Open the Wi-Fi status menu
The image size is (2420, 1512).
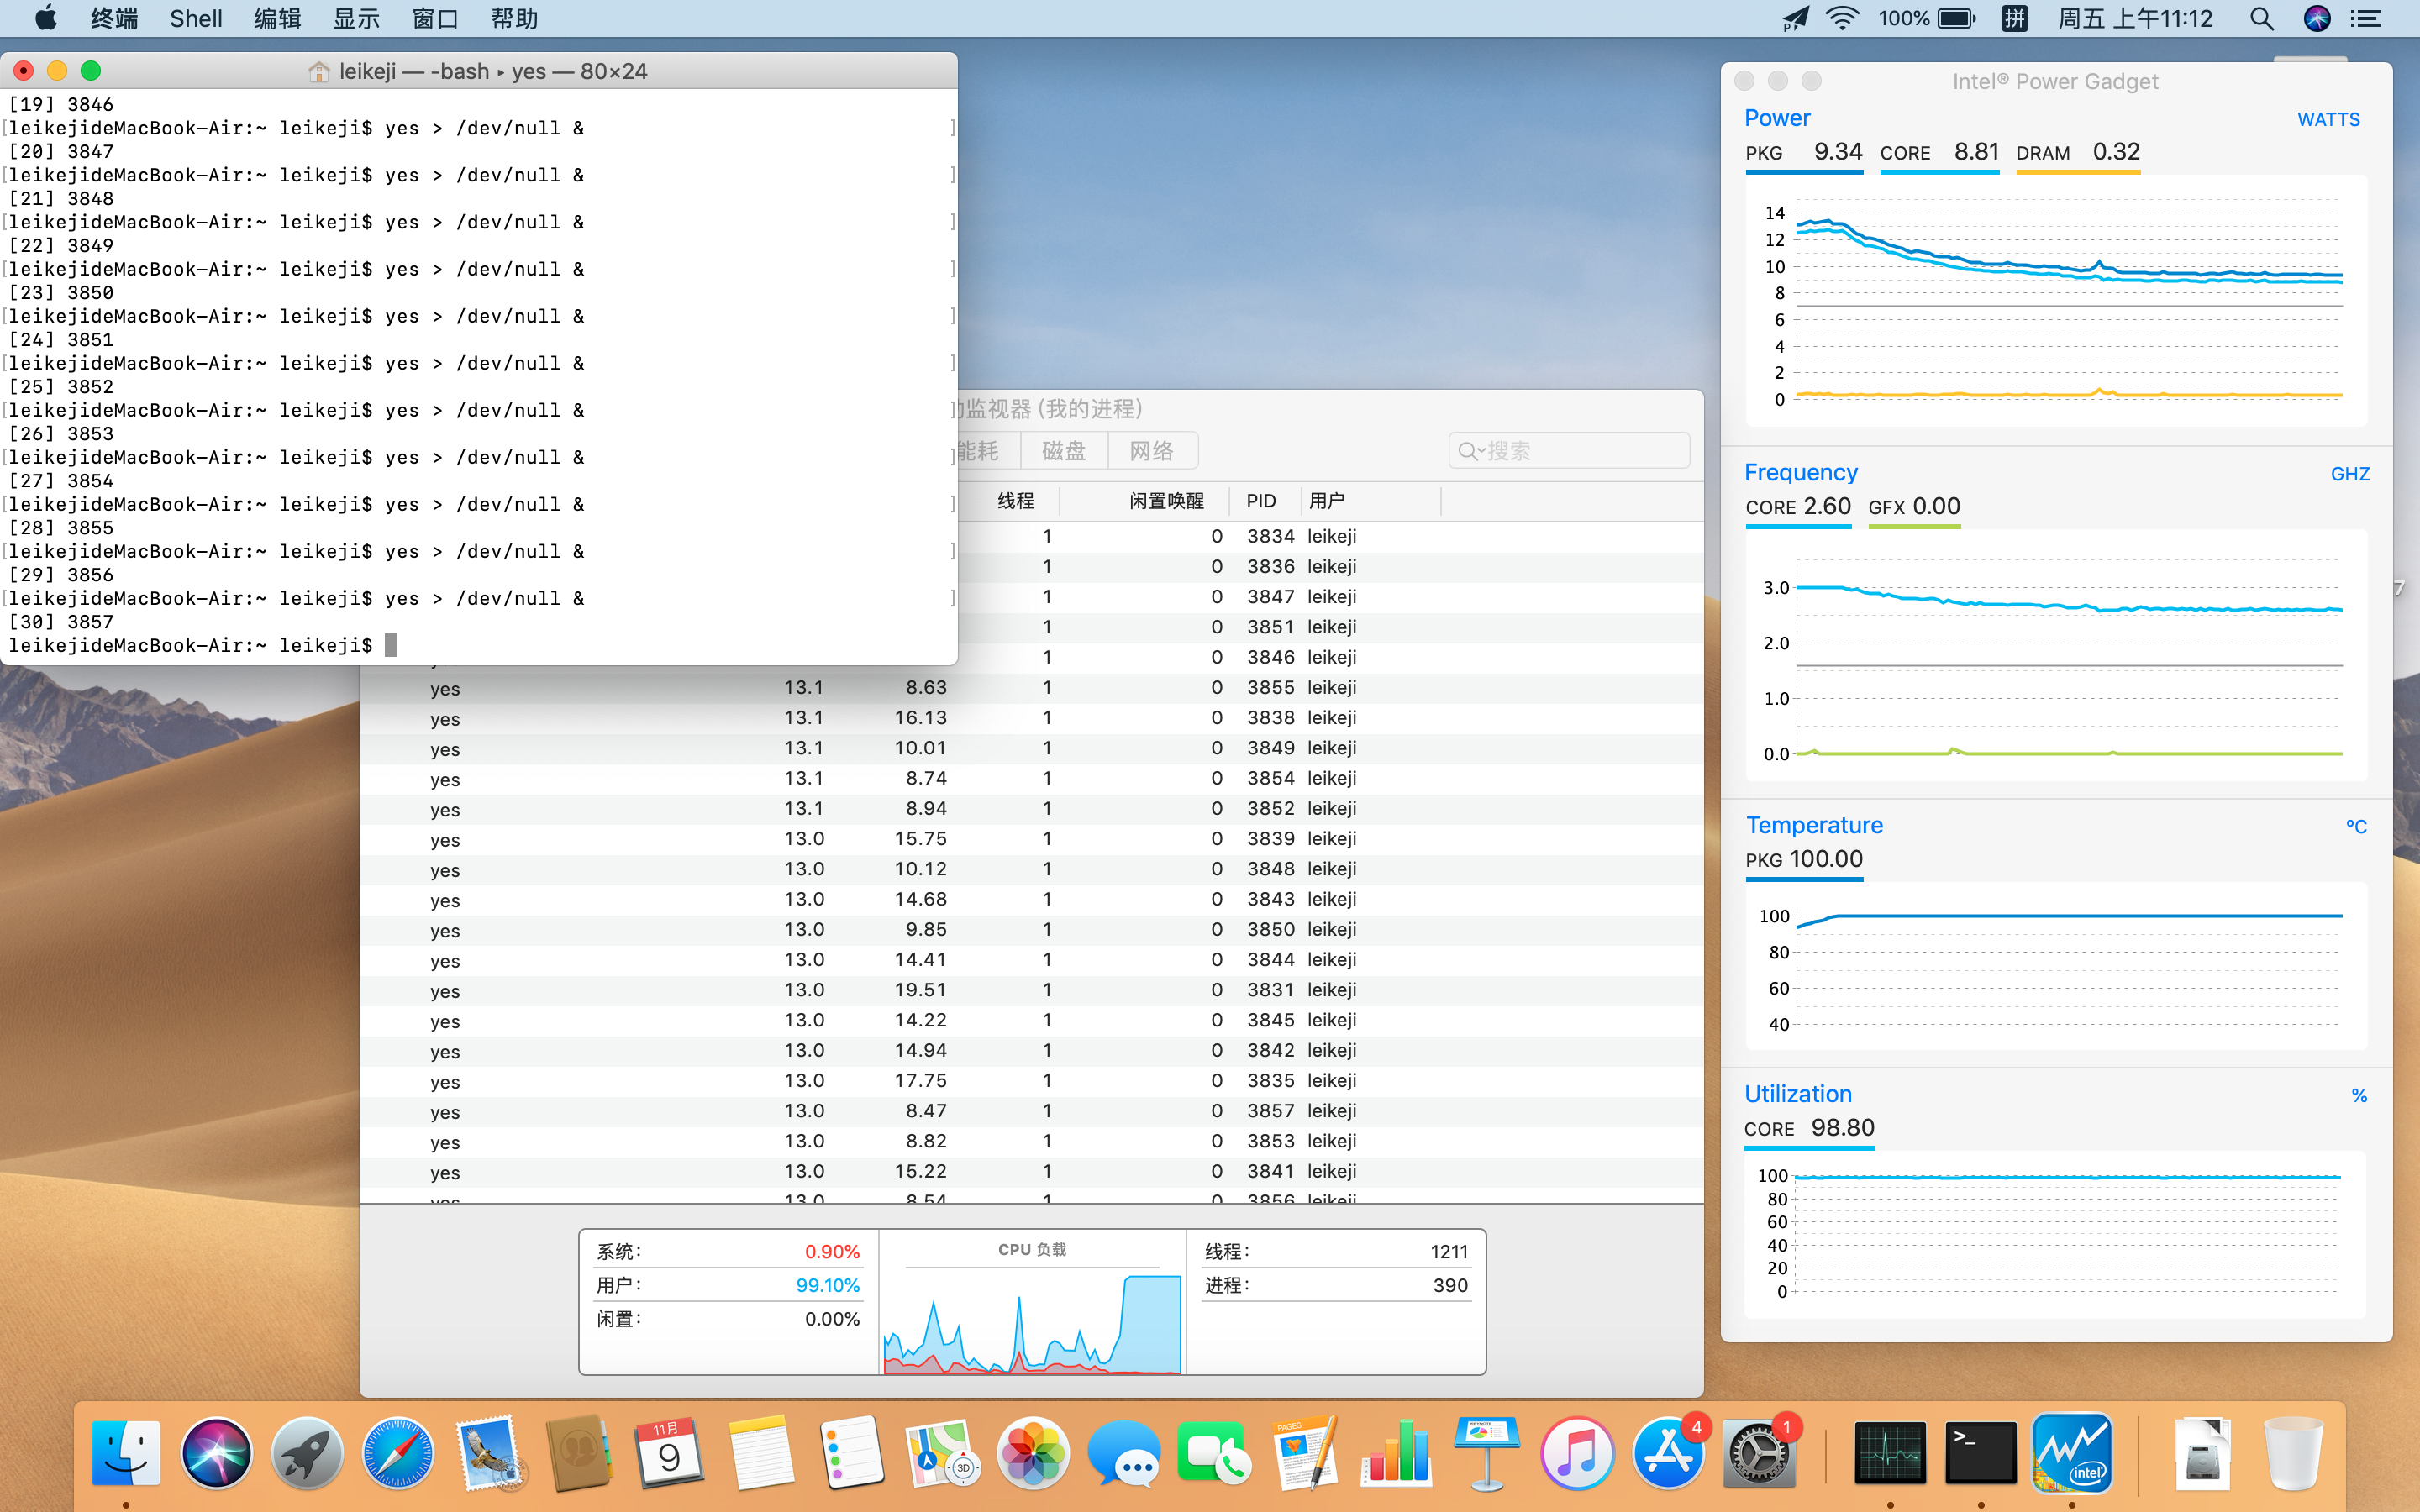[x=1841, y=19]
